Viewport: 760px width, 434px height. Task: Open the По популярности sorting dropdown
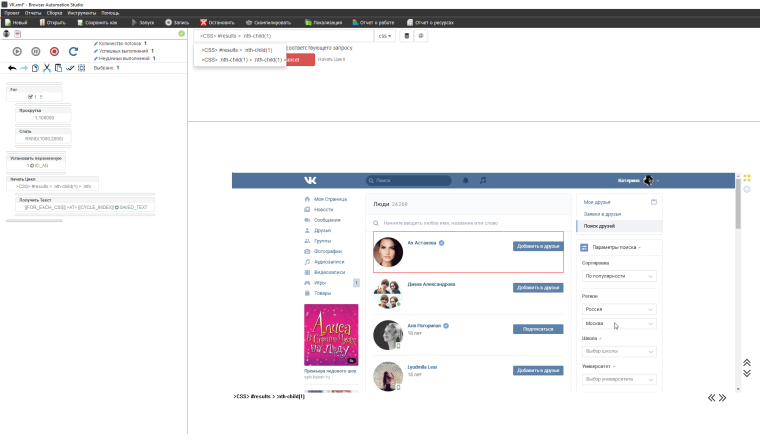619,276
